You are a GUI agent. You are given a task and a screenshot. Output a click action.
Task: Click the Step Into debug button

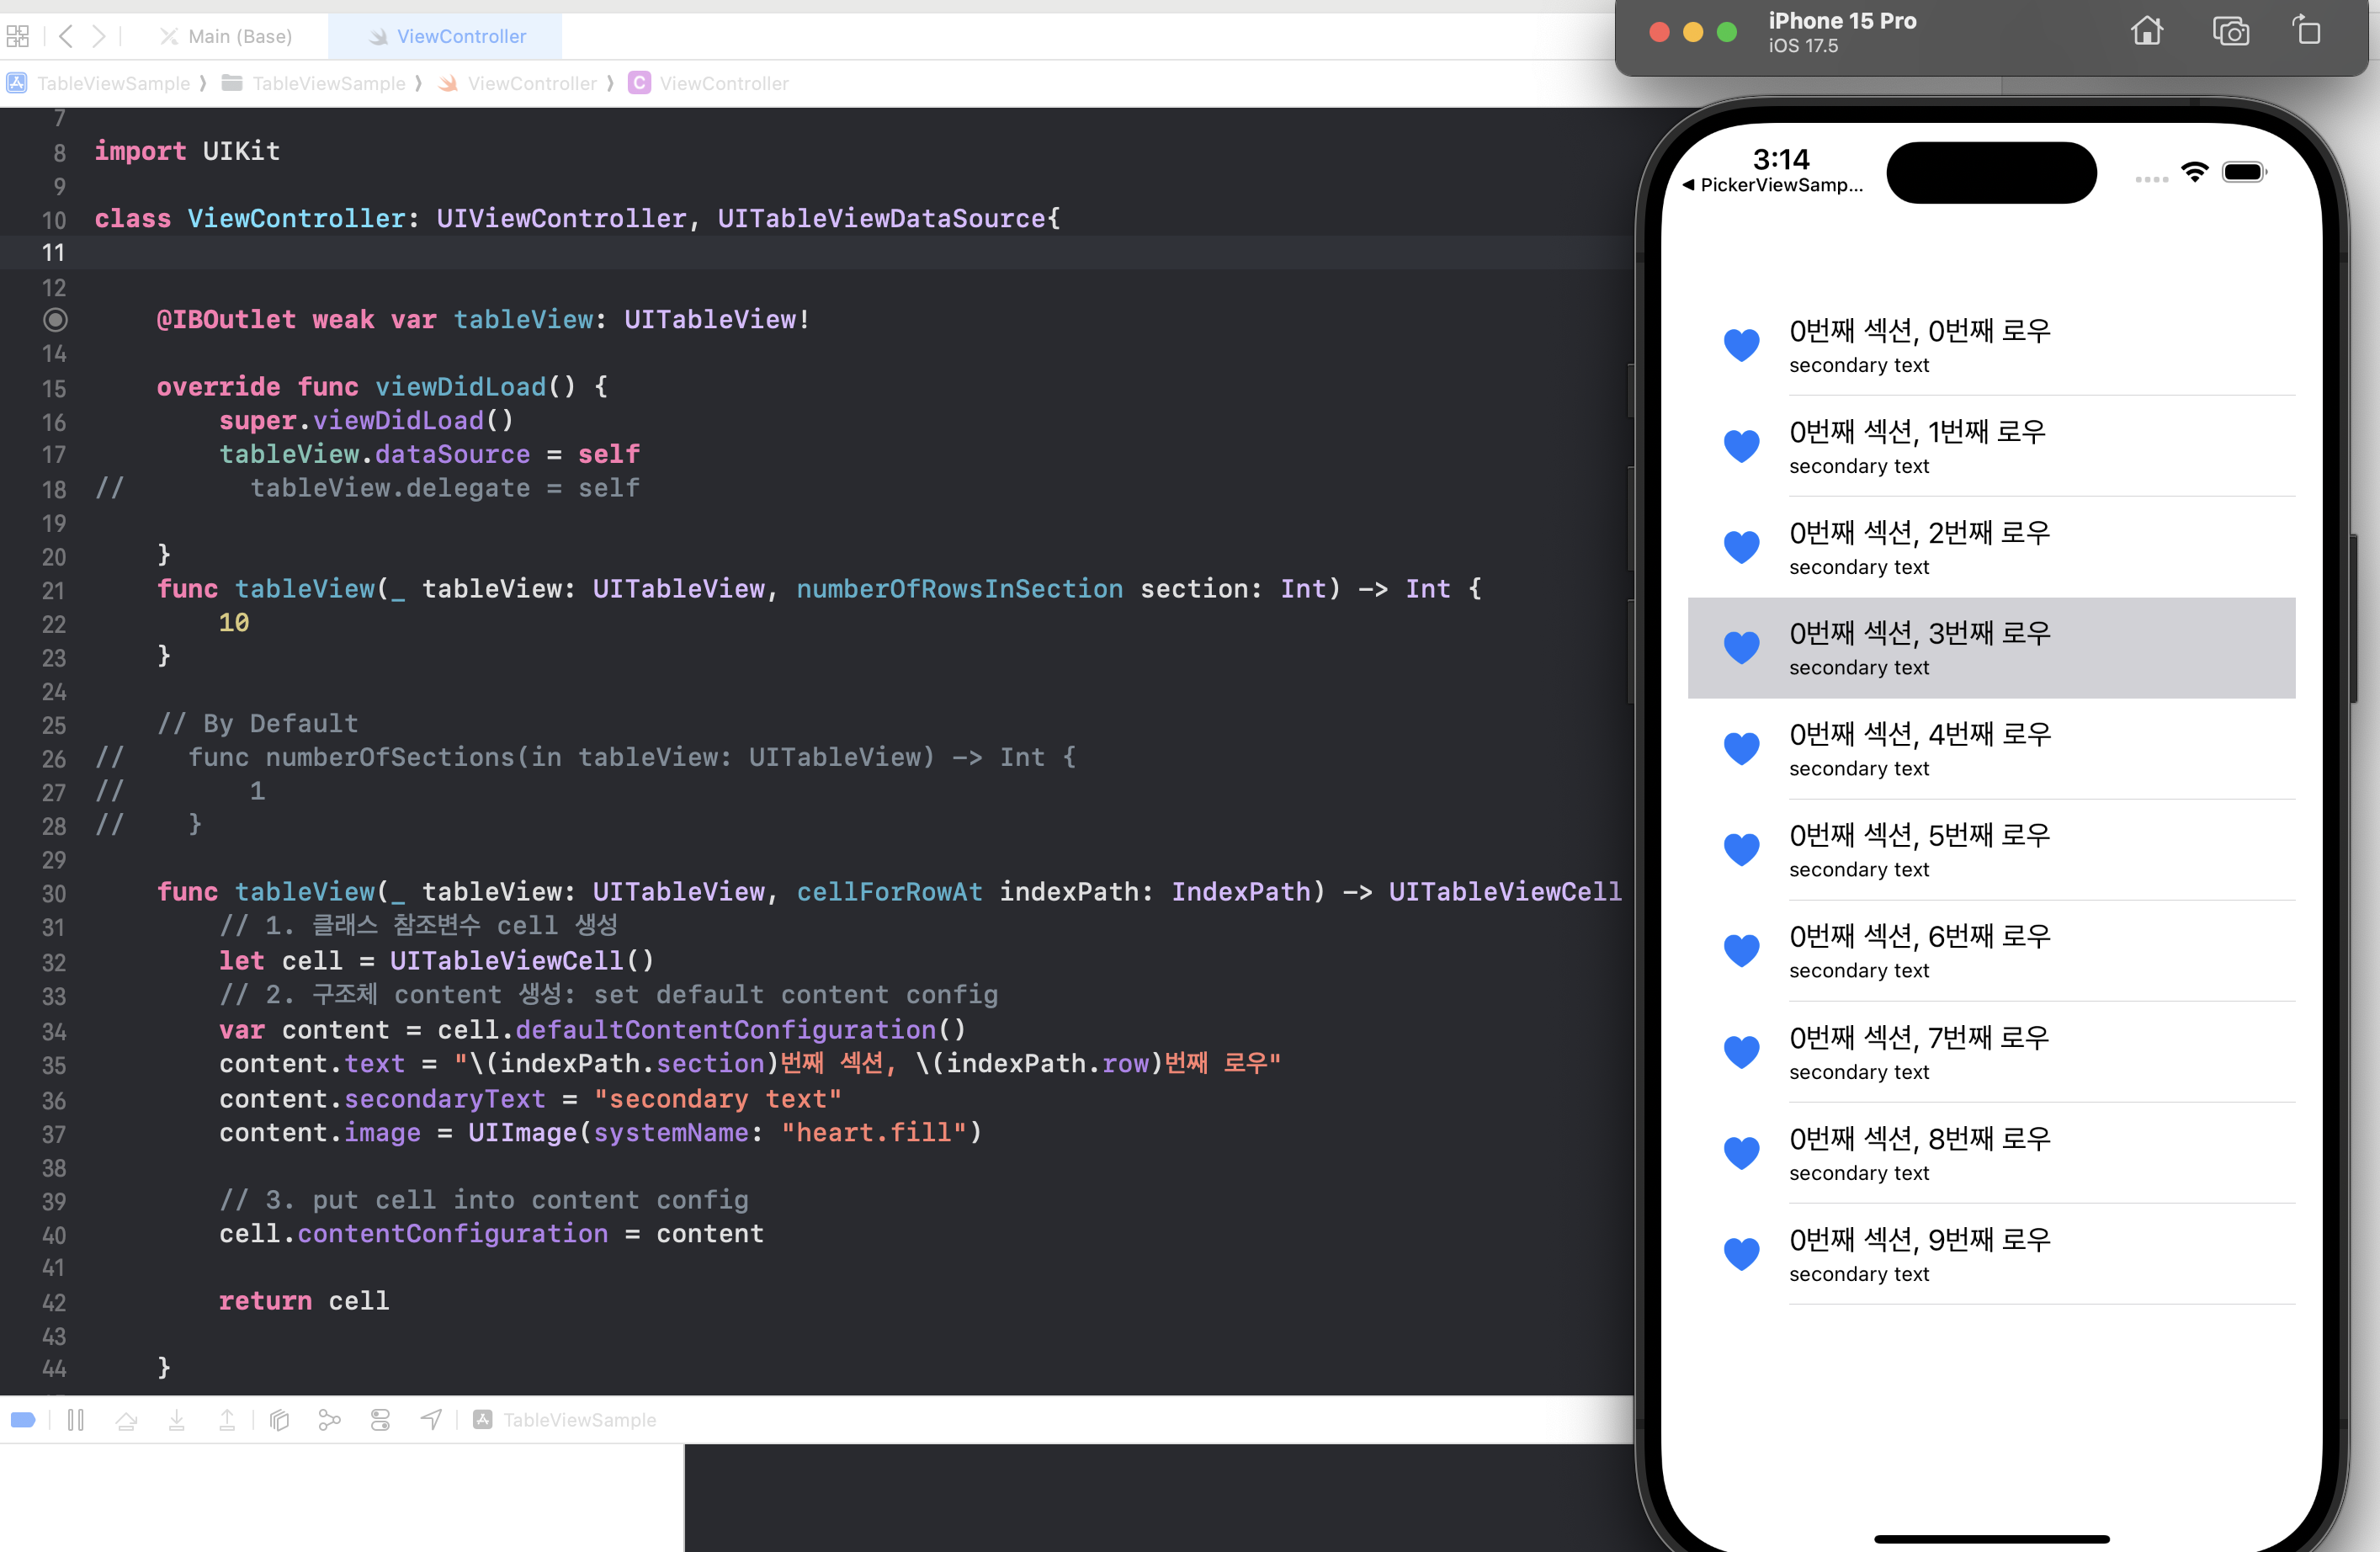[176, 1420]
